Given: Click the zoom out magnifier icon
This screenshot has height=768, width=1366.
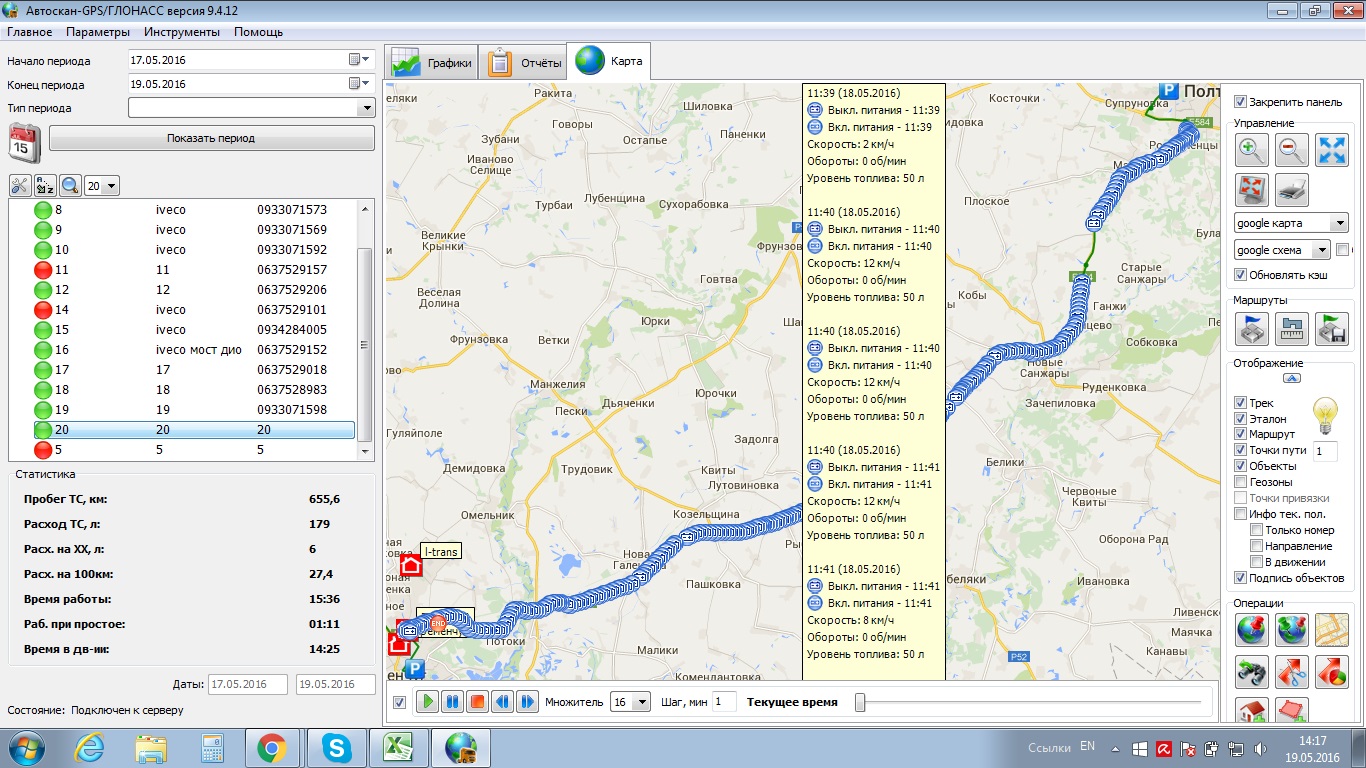Looking at the screenshot, I should [1292, 150].
